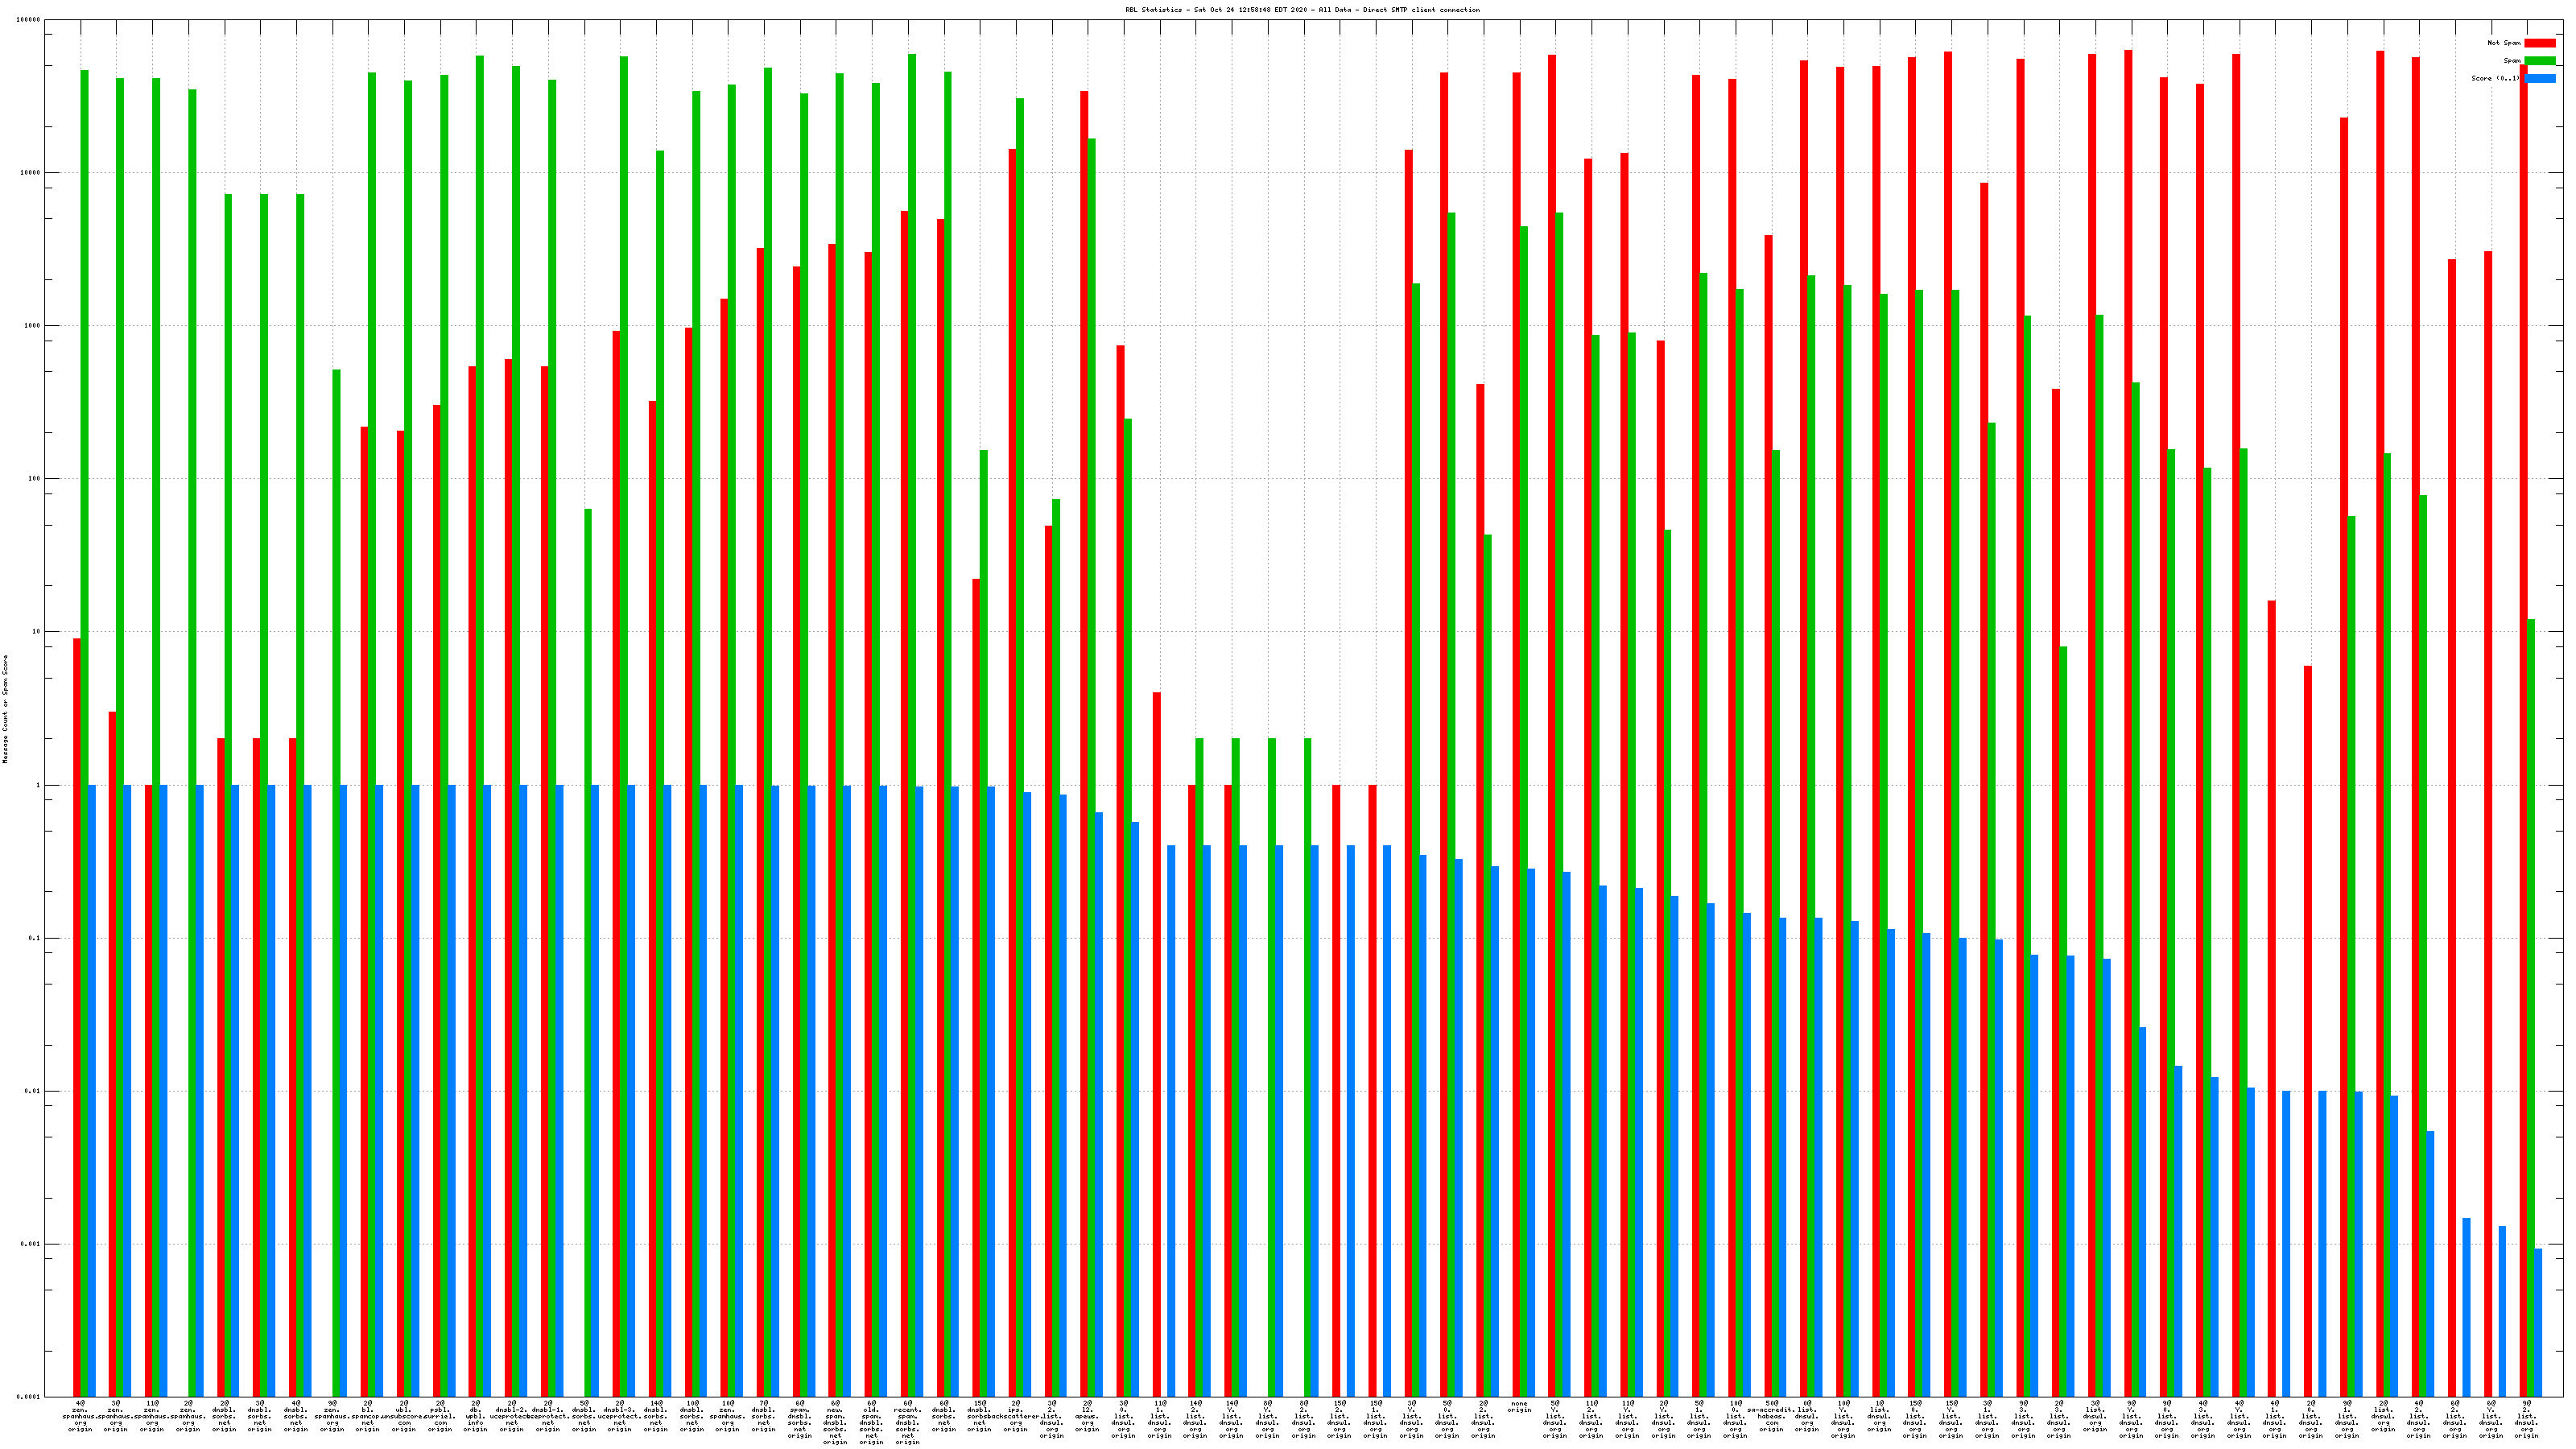Click the RBL Statistics chart title
2576x1449 pixels.
click(1302, 10)
